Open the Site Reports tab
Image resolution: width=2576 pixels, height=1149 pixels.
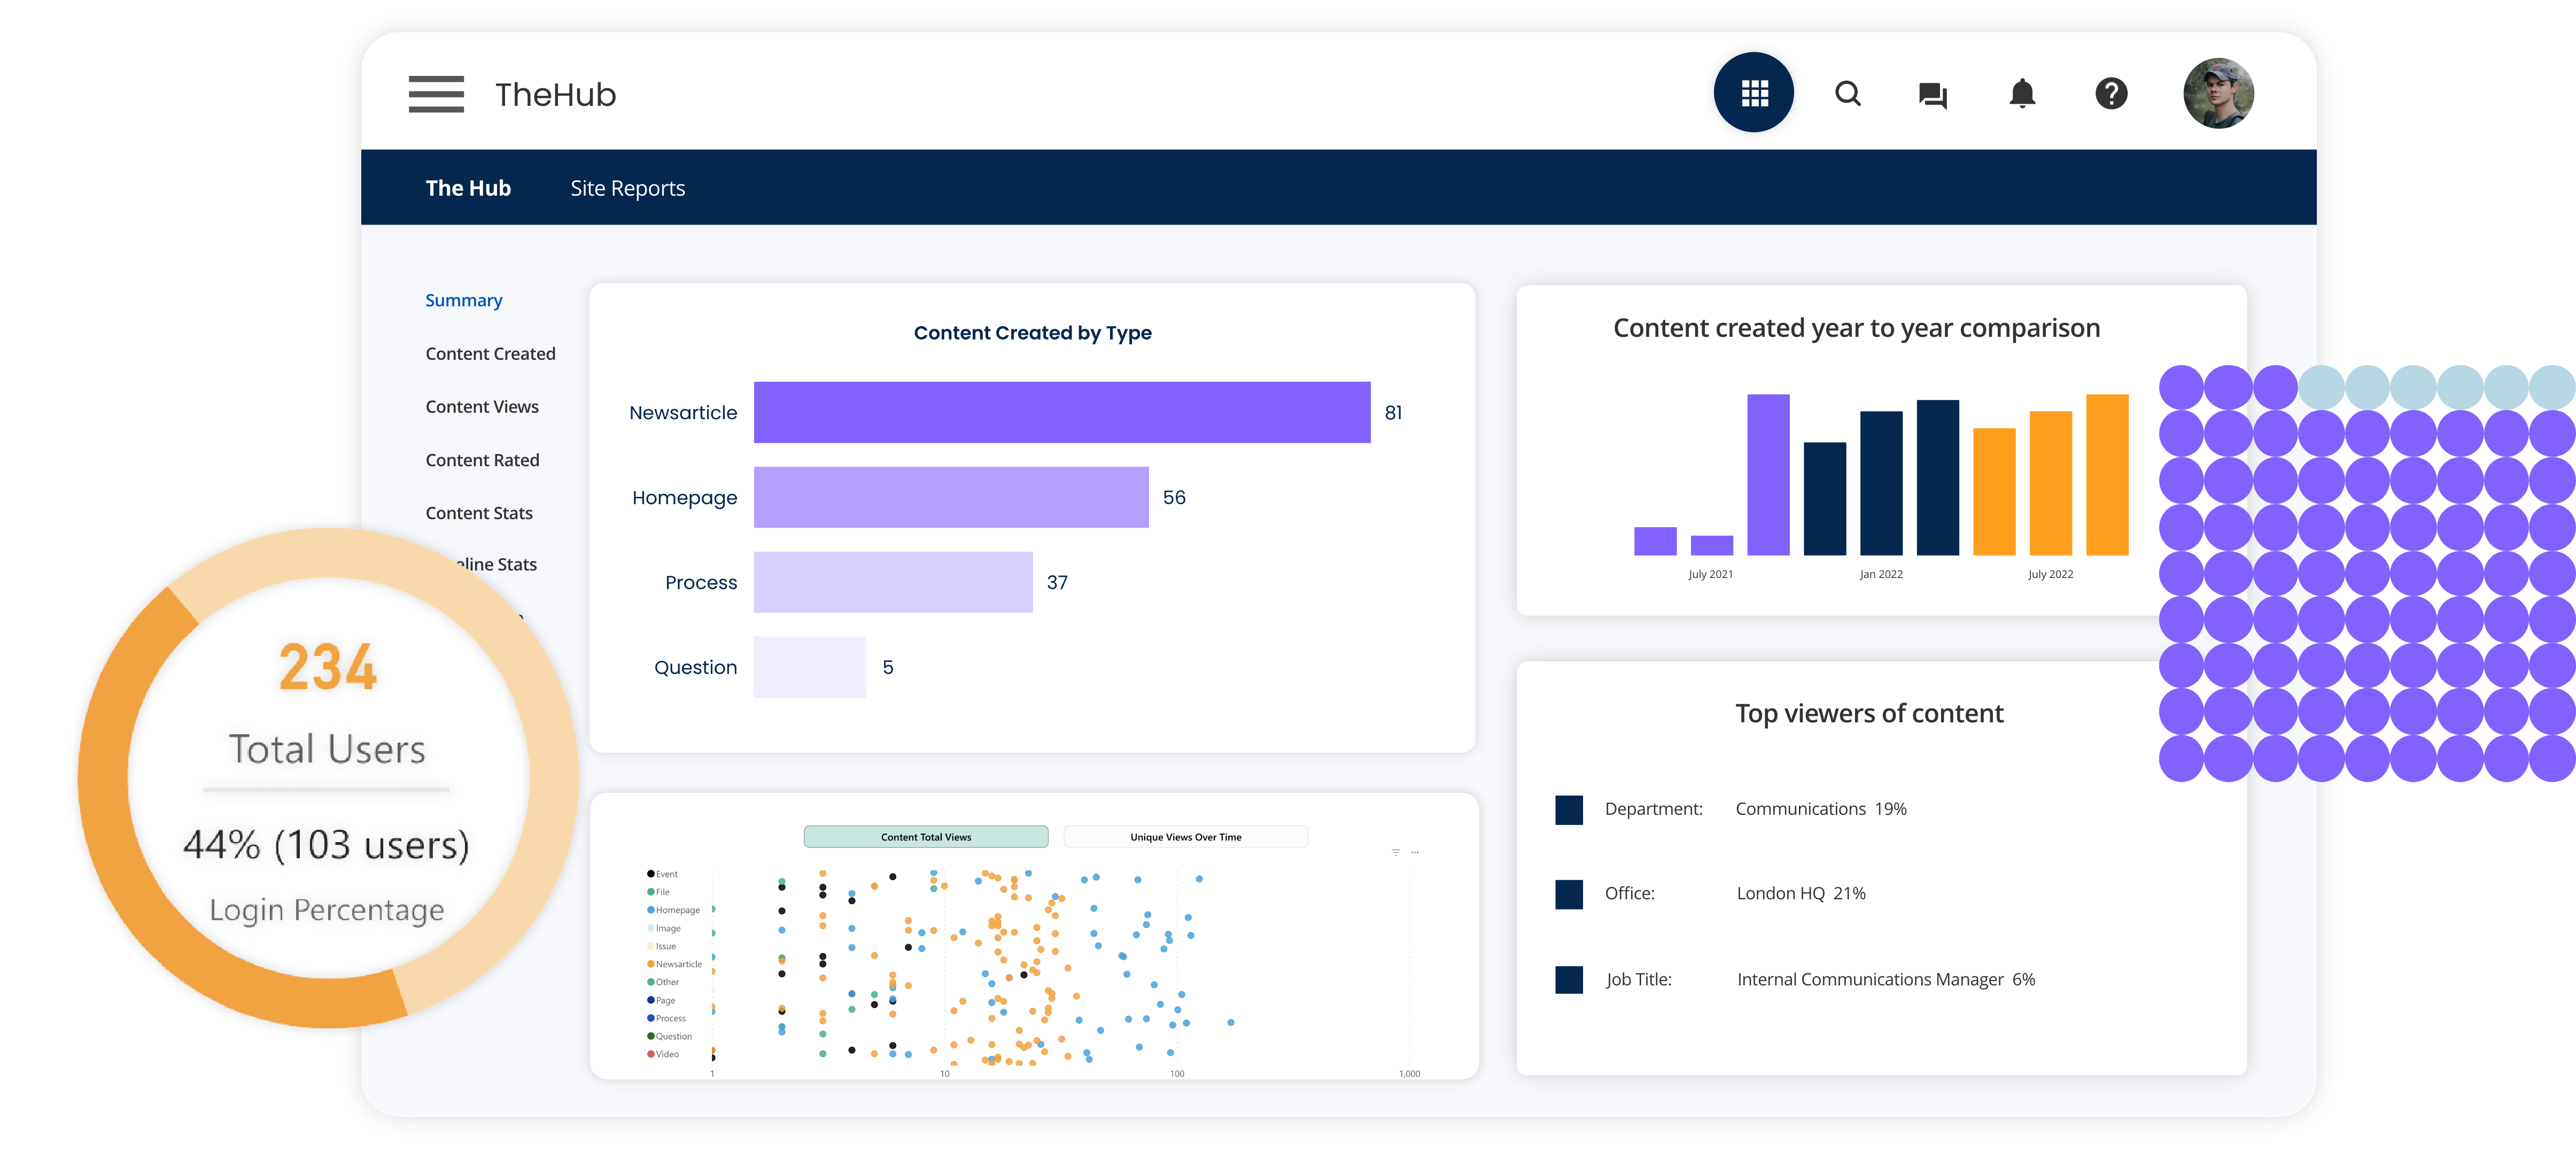click(627, 188)
